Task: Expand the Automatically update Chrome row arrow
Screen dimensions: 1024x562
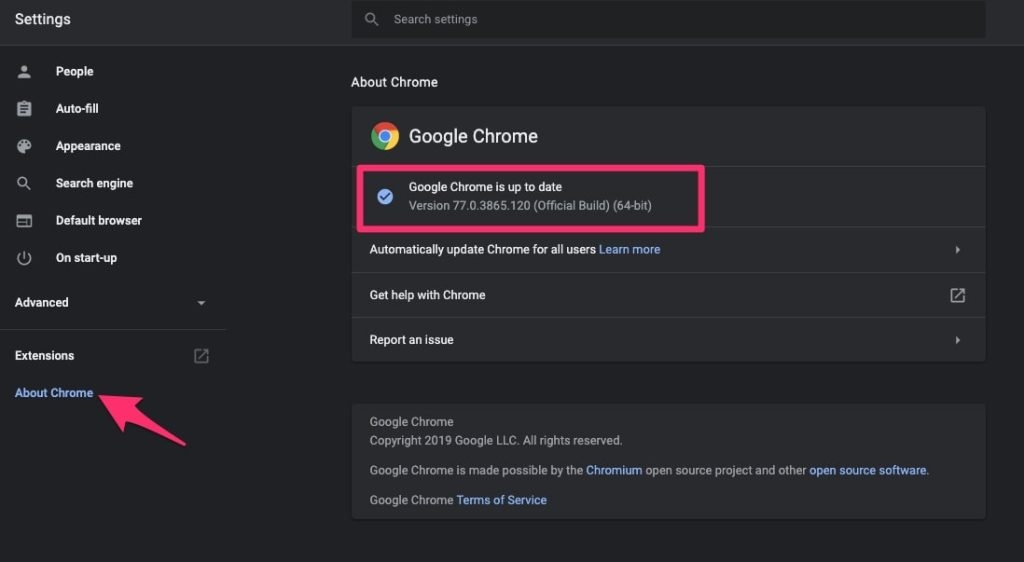Action: (957, 249)
